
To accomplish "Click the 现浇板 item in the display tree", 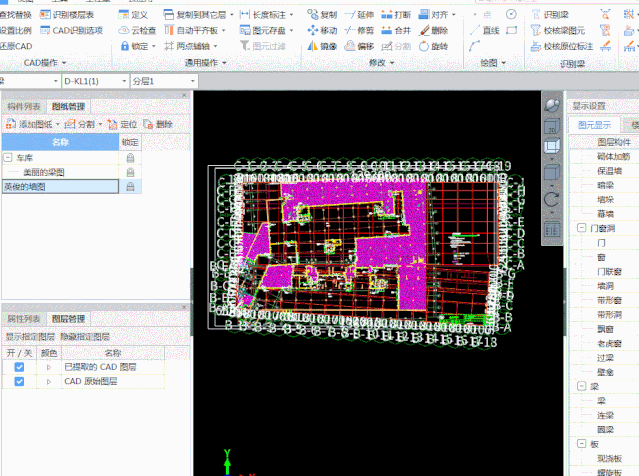I will [609, 458].
